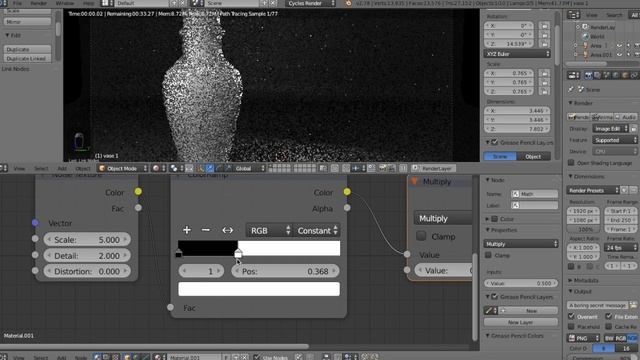
Task: Toggle Area lamp visibility eye
Action: [x=619, y=46]
